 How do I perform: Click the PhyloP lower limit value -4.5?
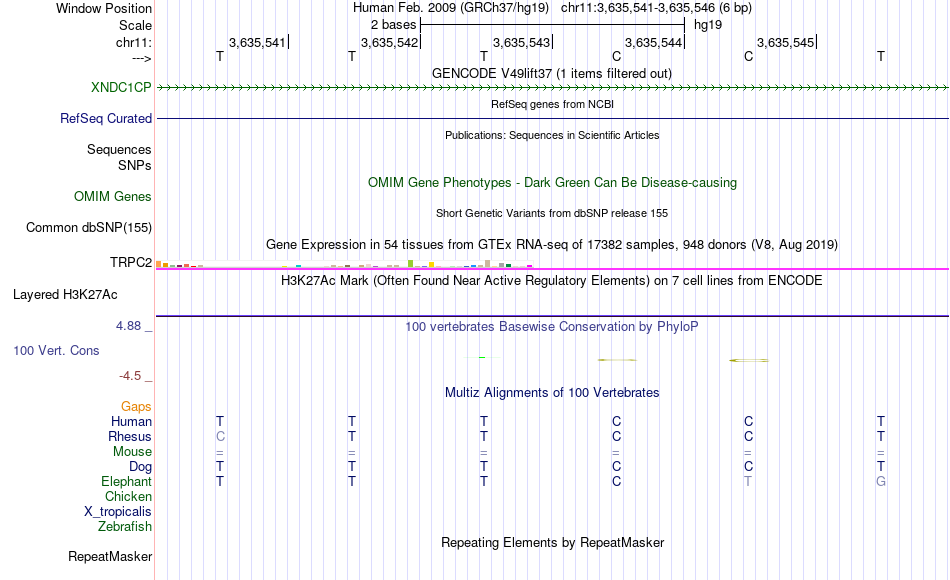point(130,376)
